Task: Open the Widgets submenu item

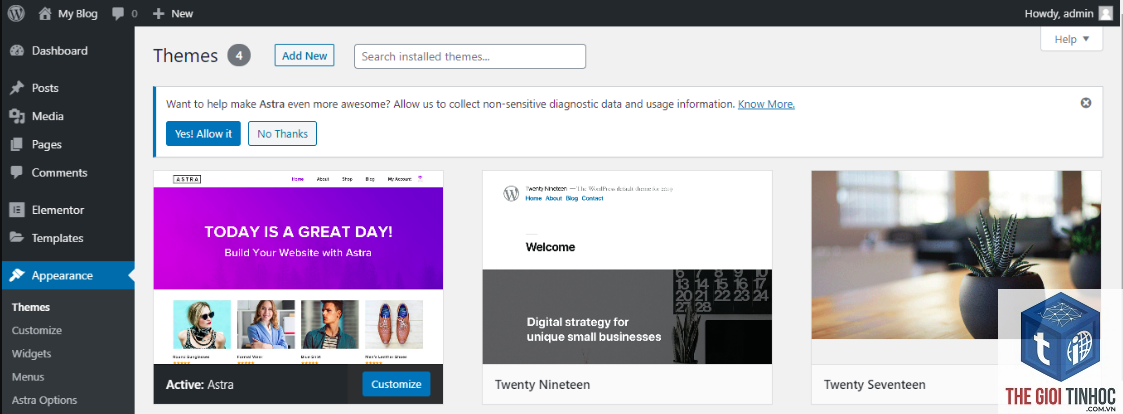Action: point(32,354)
